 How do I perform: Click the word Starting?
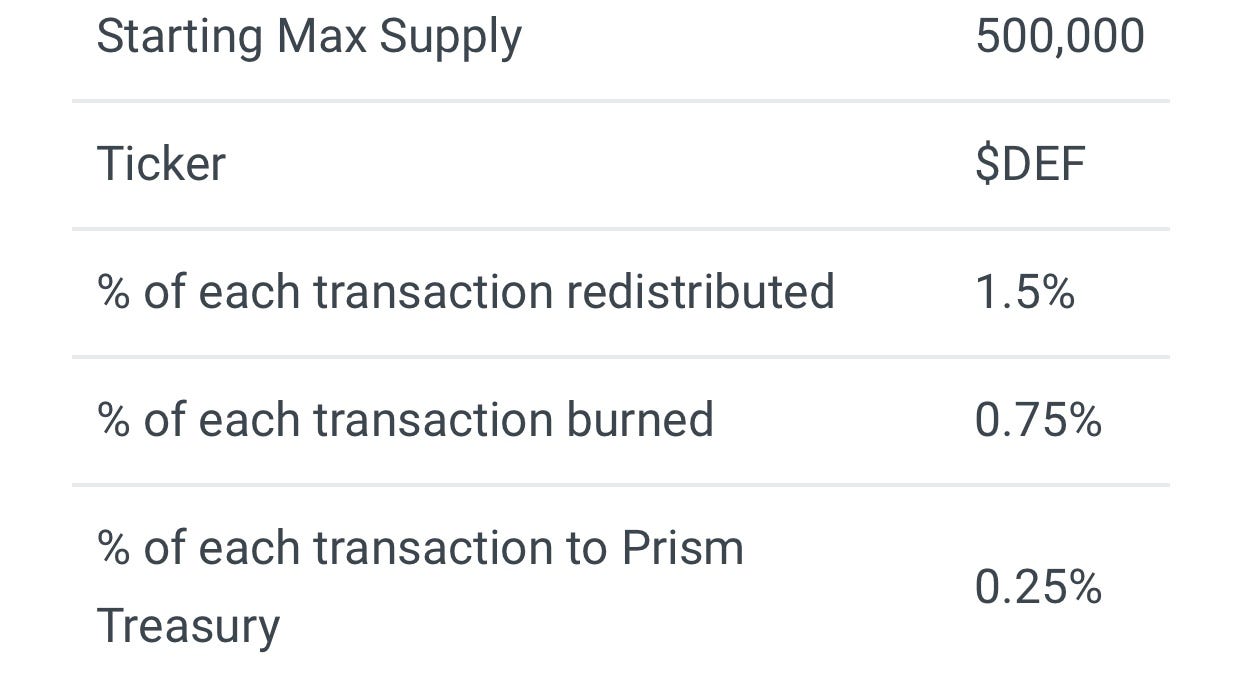coord(179,37)
